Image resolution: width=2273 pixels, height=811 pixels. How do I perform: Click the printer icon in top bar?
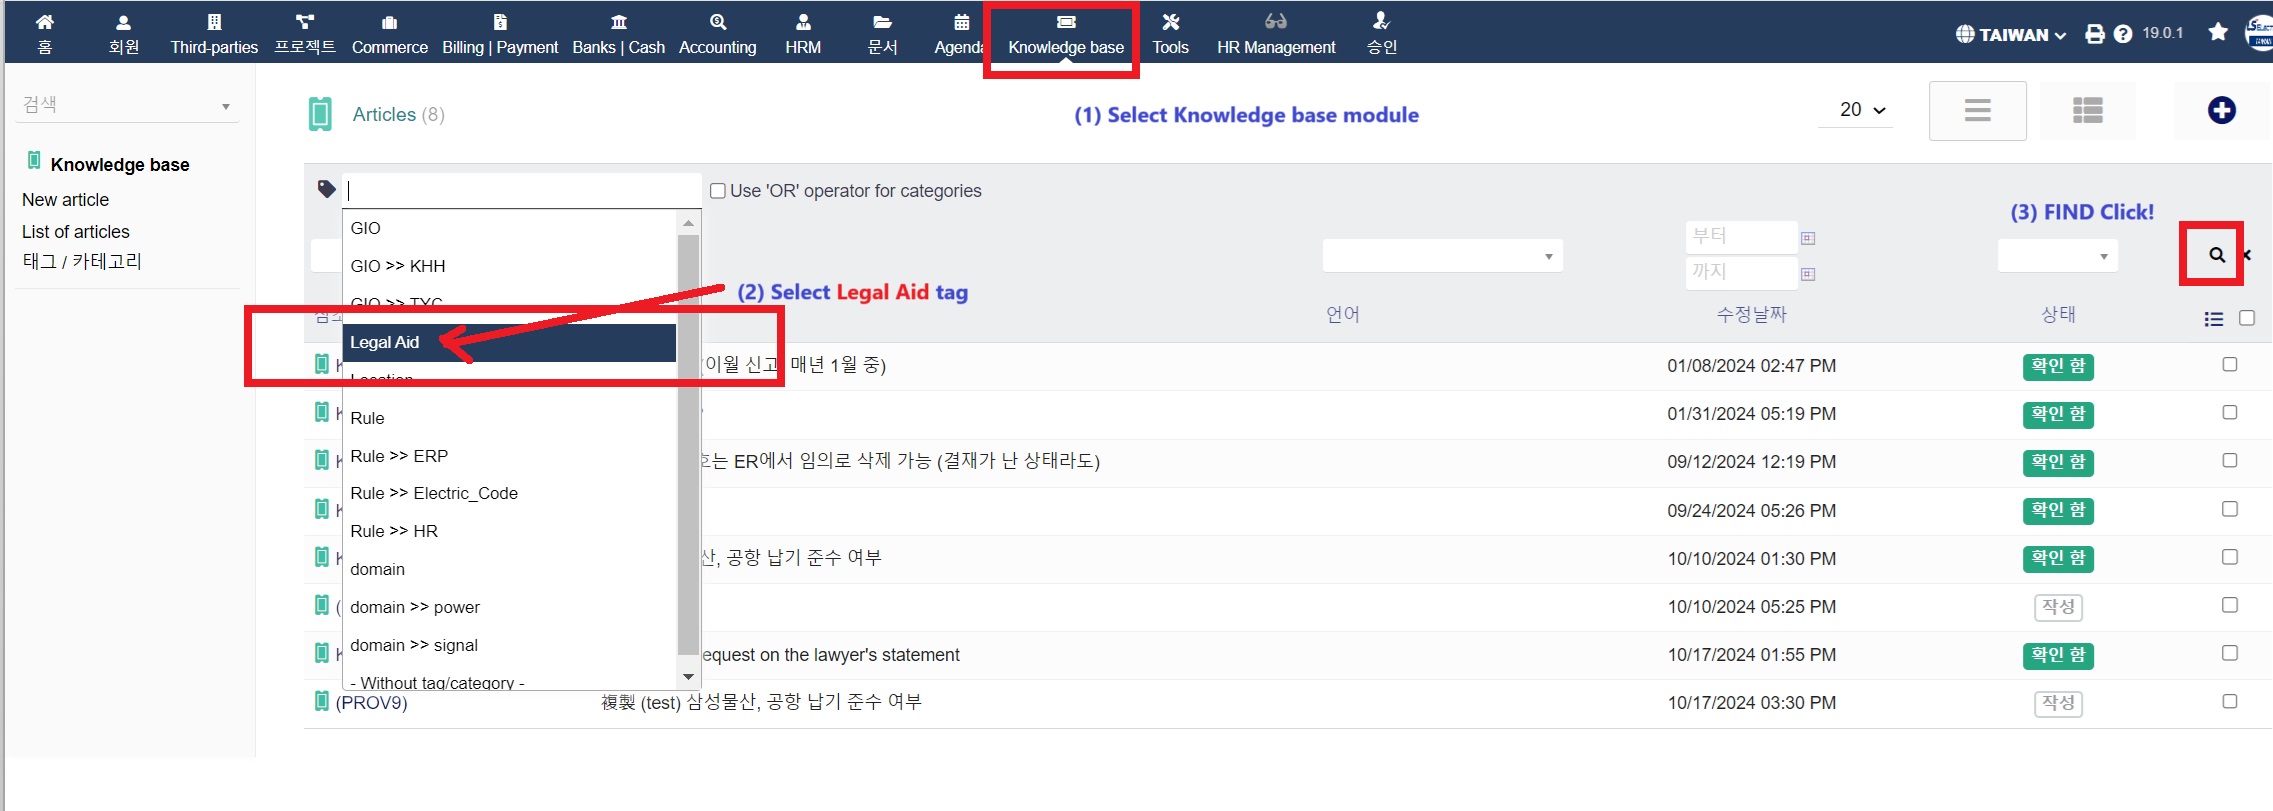pyautogui.click(x=2094, y=34)
